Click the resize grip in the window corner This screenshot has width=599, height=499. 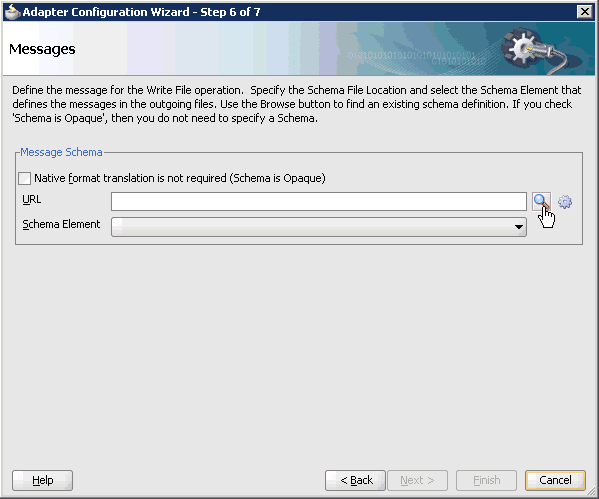coord(592,492)
